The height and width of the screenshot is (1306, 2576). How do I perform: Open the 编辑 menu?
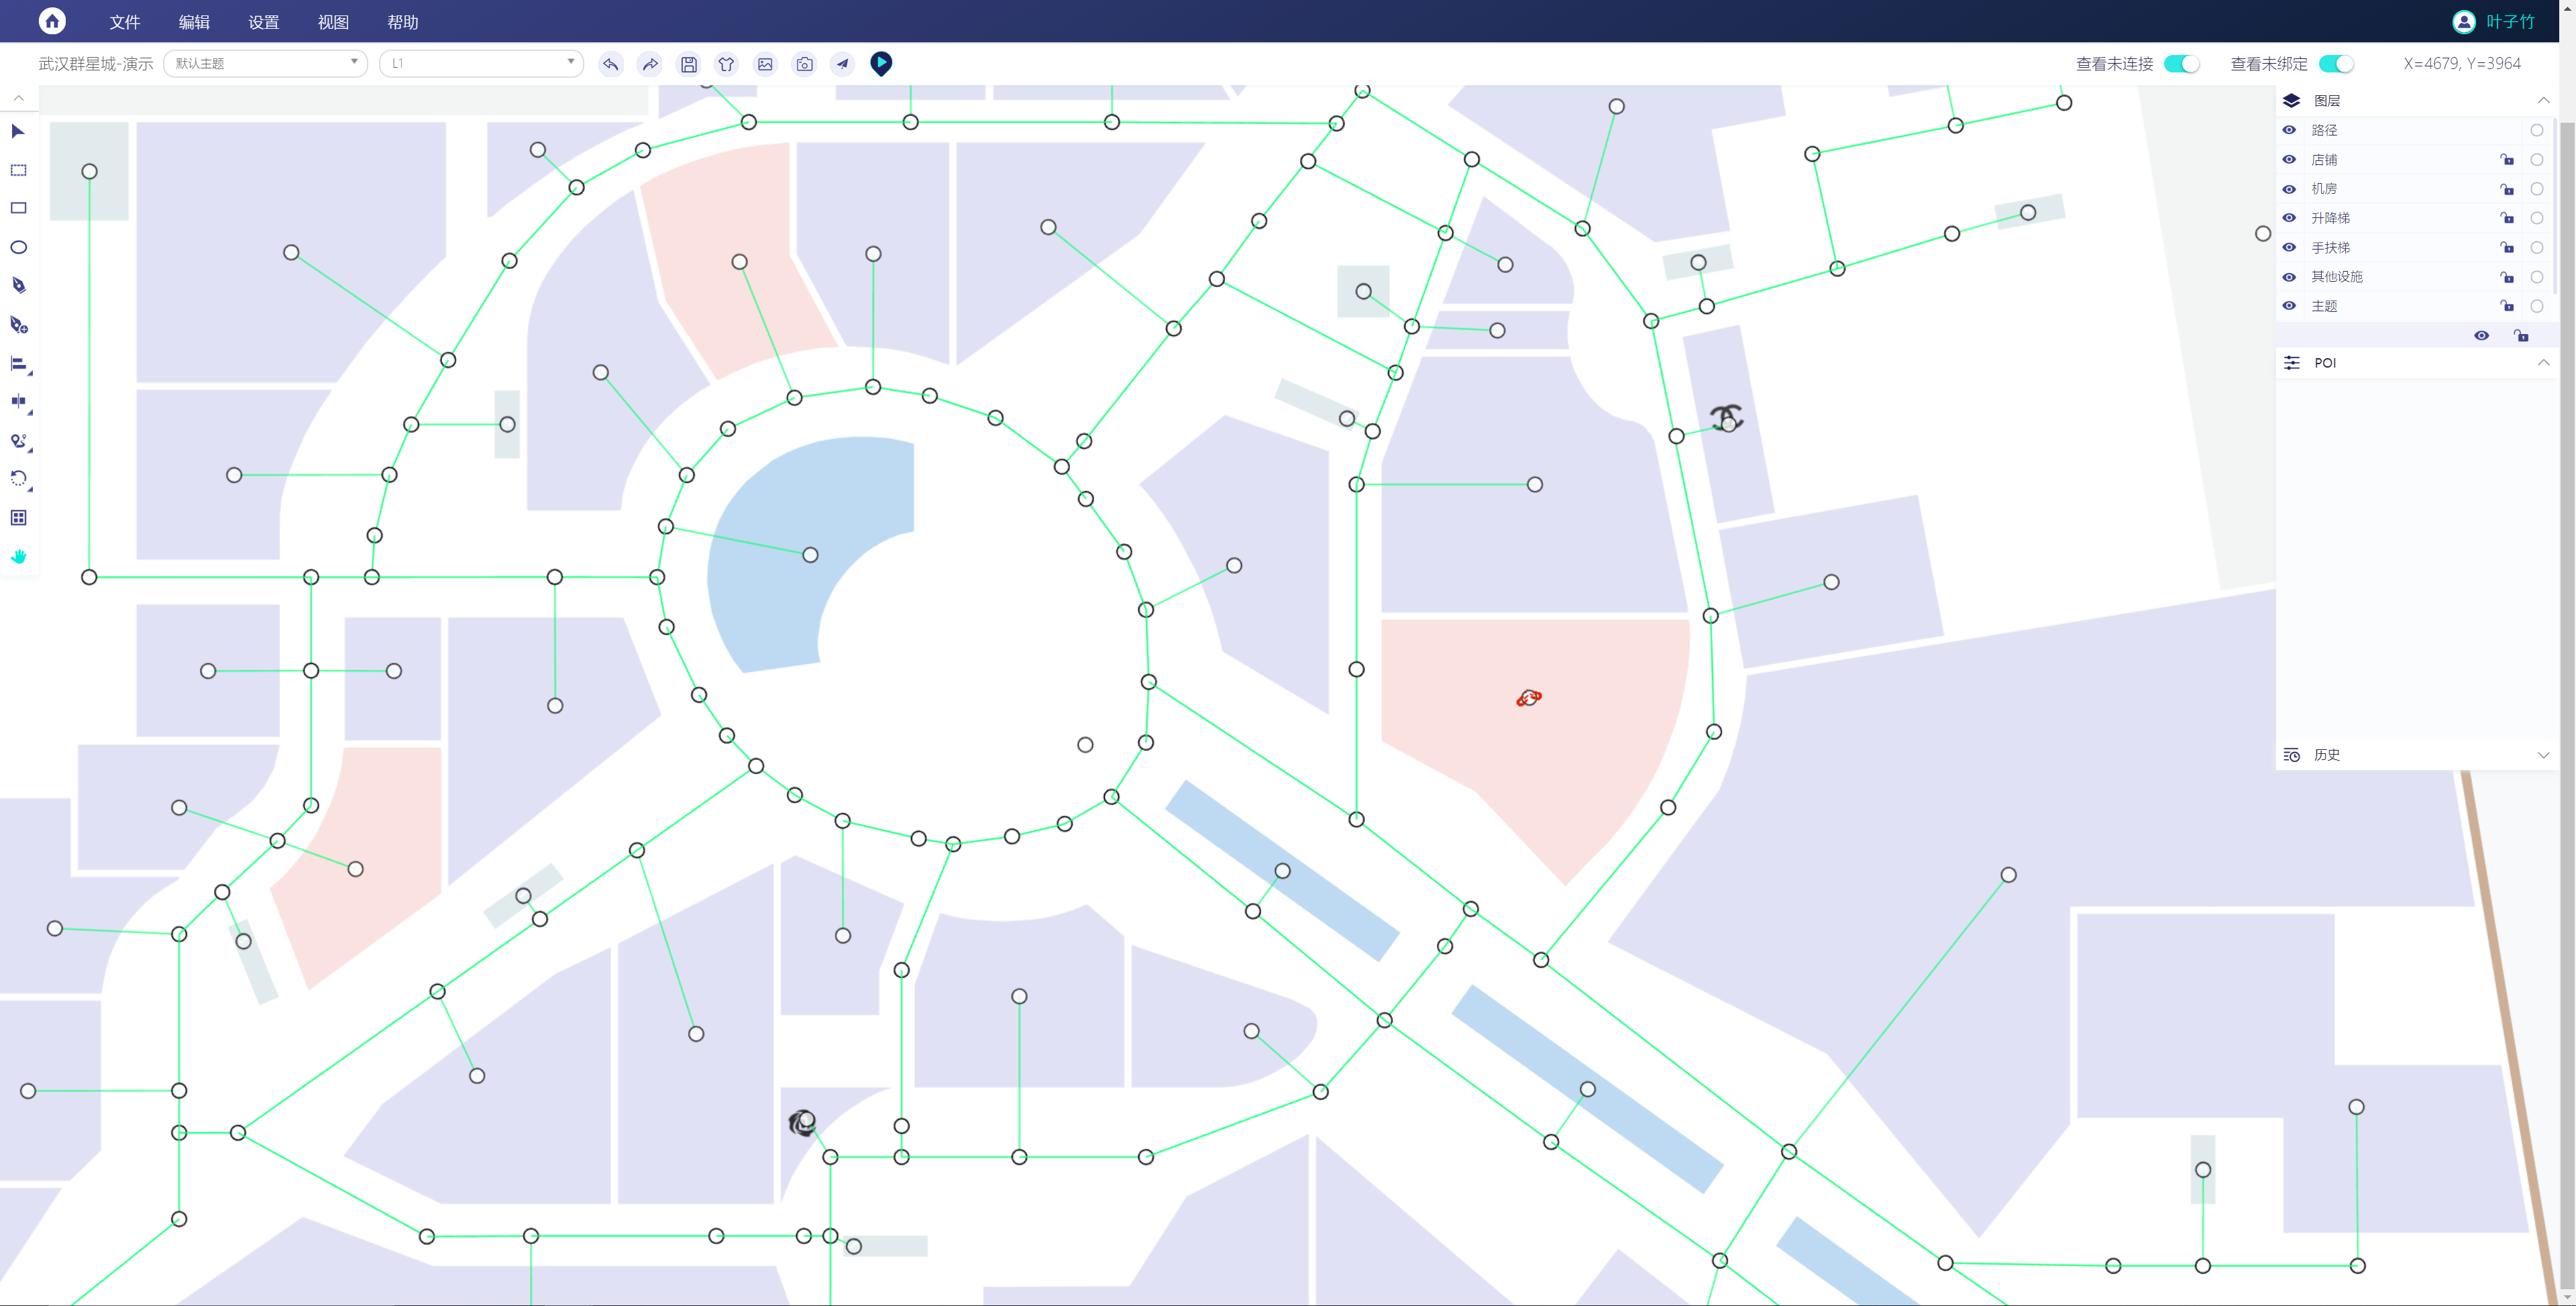(x=194, y=22)
